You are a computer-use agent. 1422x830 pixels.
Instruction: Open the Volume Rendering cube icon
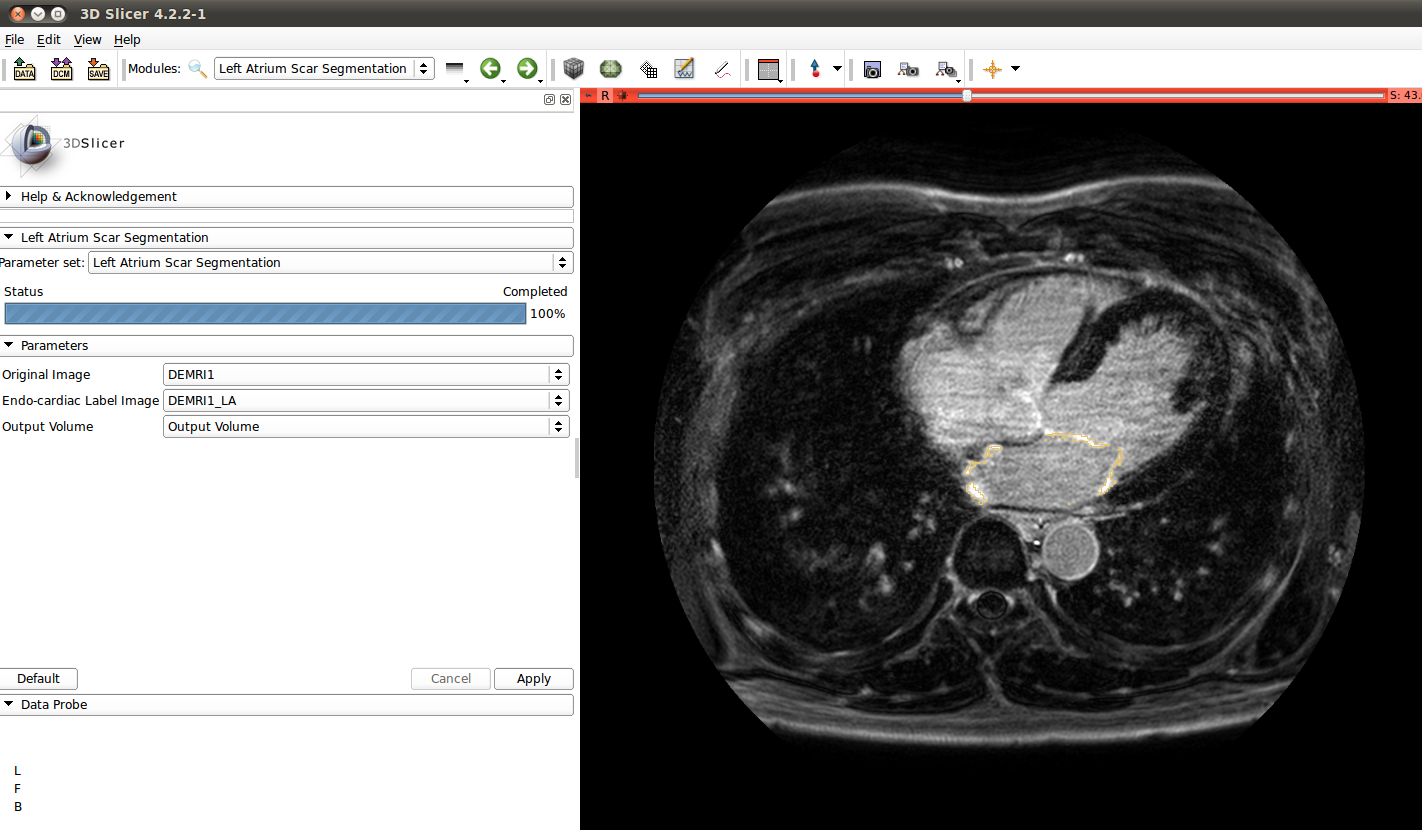click(573, 69)
